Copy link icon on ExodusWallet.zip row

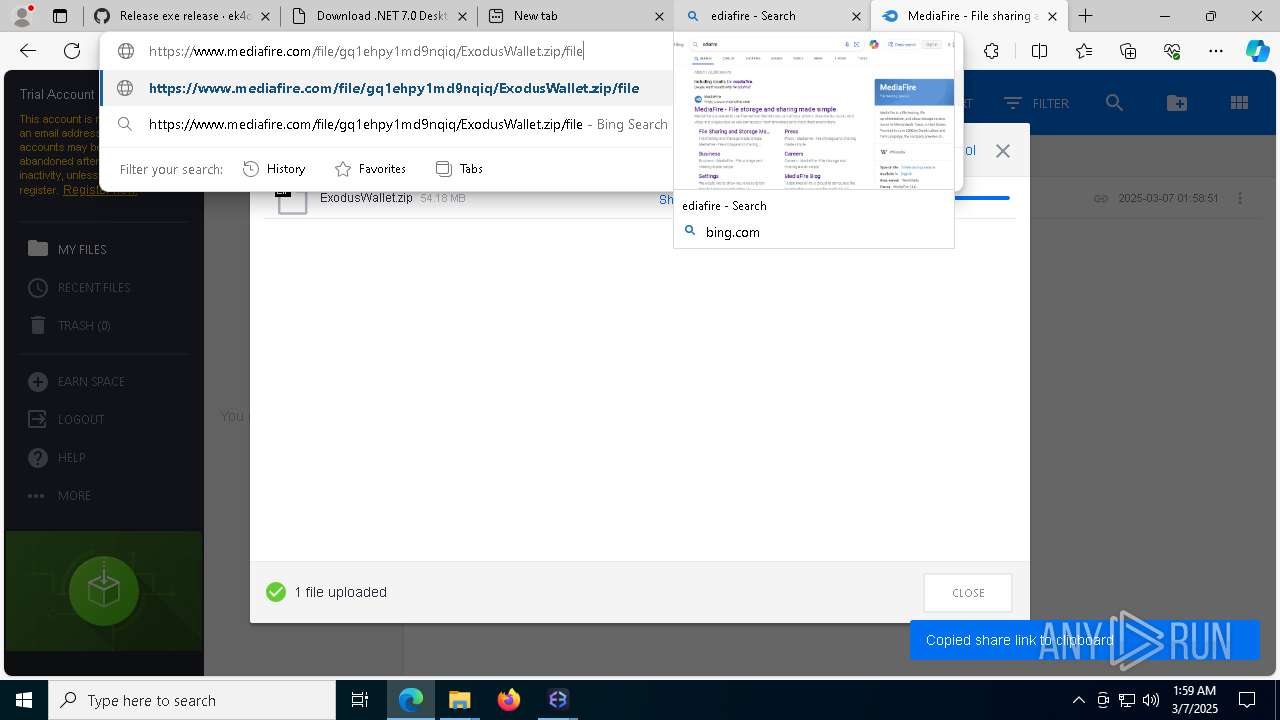(x=1100, y=198)
